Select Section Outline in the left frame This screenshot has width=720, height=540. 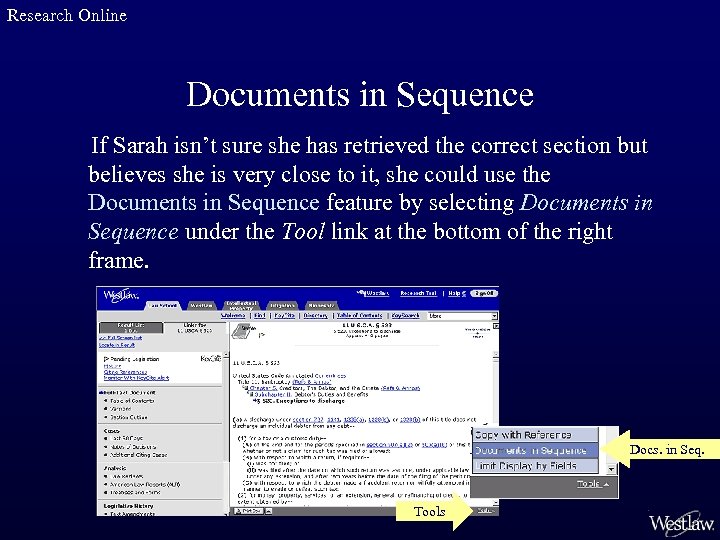click(x=129, y=417)
